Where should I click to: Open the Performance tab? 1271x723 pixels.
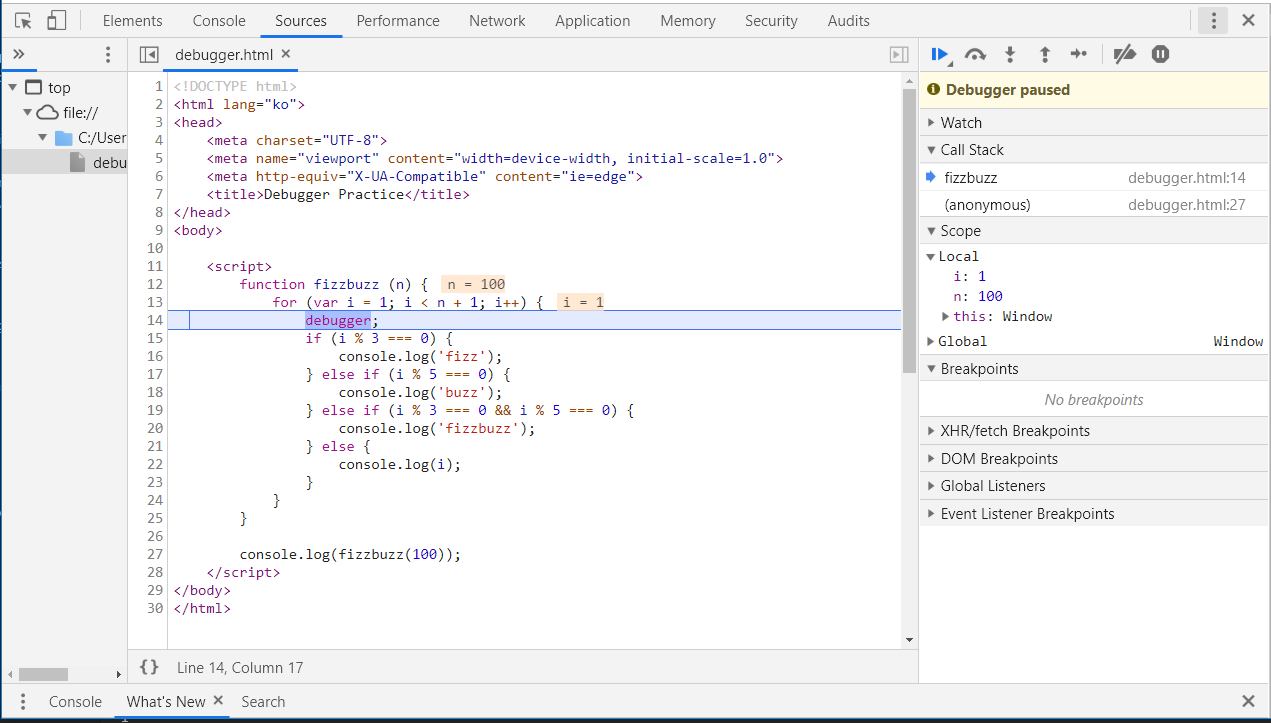tap(398, 20)
